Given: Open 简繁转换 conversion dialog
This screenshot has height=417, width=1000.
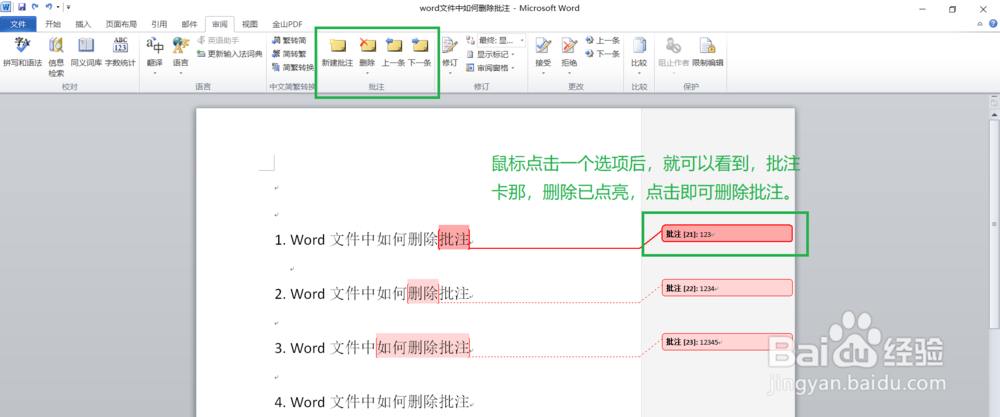Looking at the screenshot, I should tap(292, 67).
